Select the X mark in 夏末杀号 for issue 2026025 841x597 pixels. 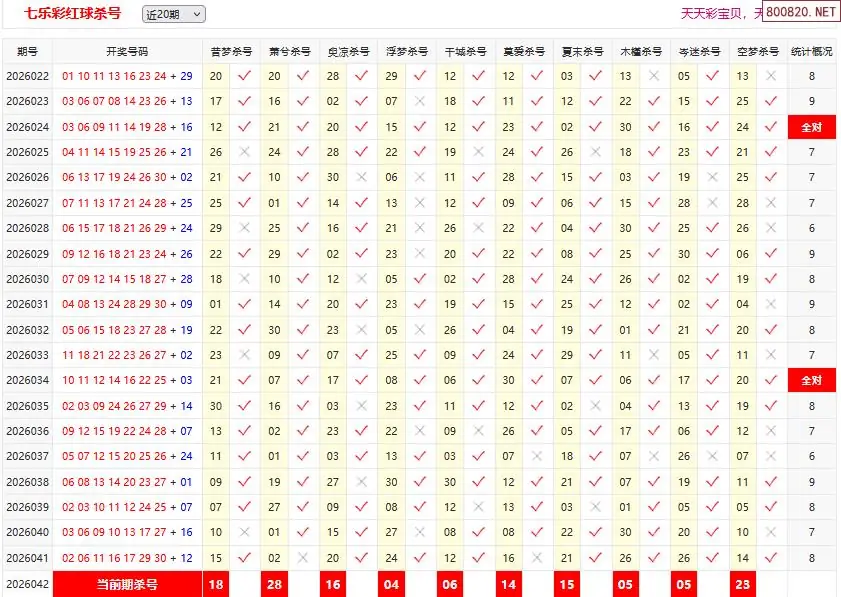(x=596, y=152)
